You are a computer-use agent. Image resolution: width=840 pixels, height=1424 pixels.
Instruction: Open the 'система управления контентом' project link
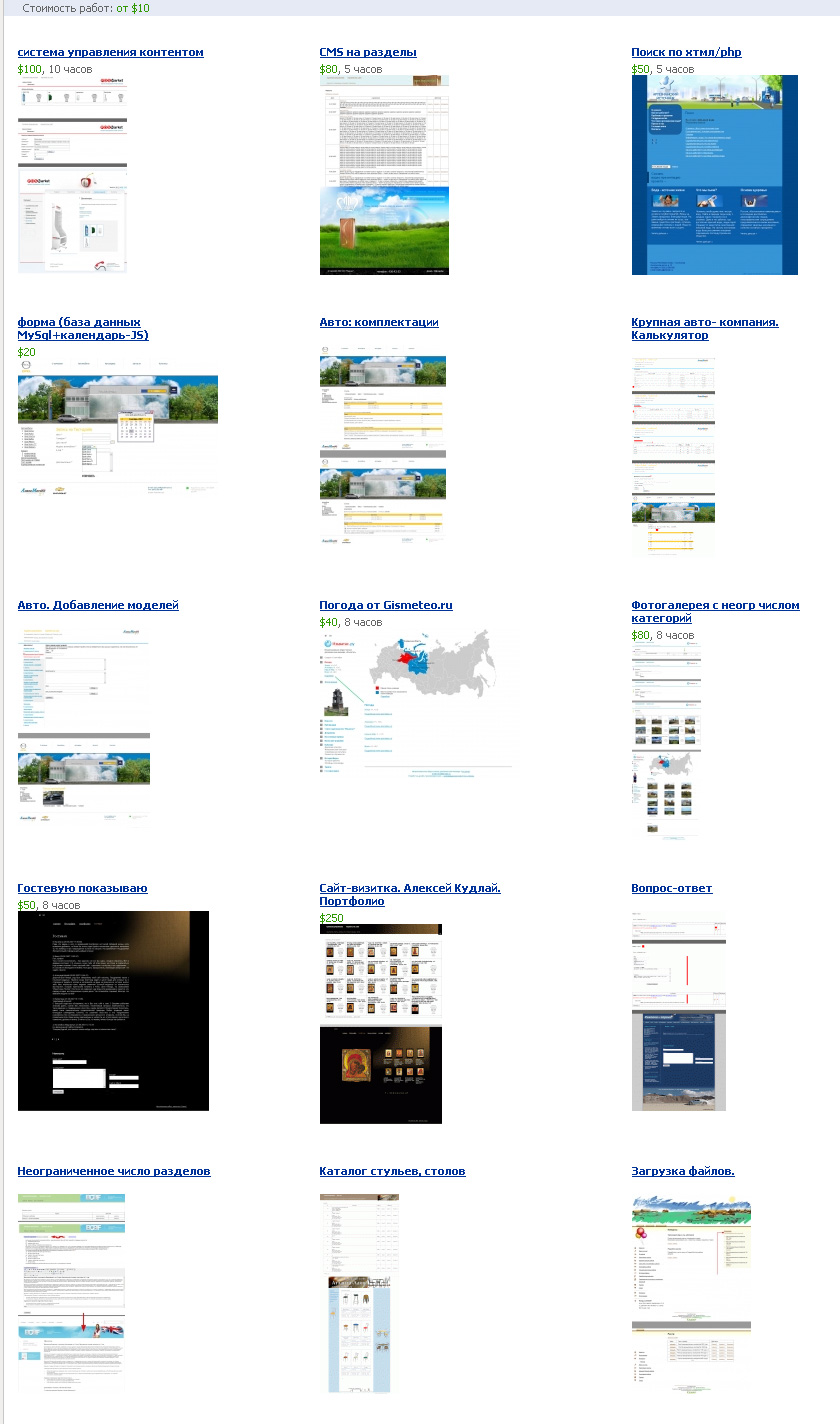pos(111,52)
